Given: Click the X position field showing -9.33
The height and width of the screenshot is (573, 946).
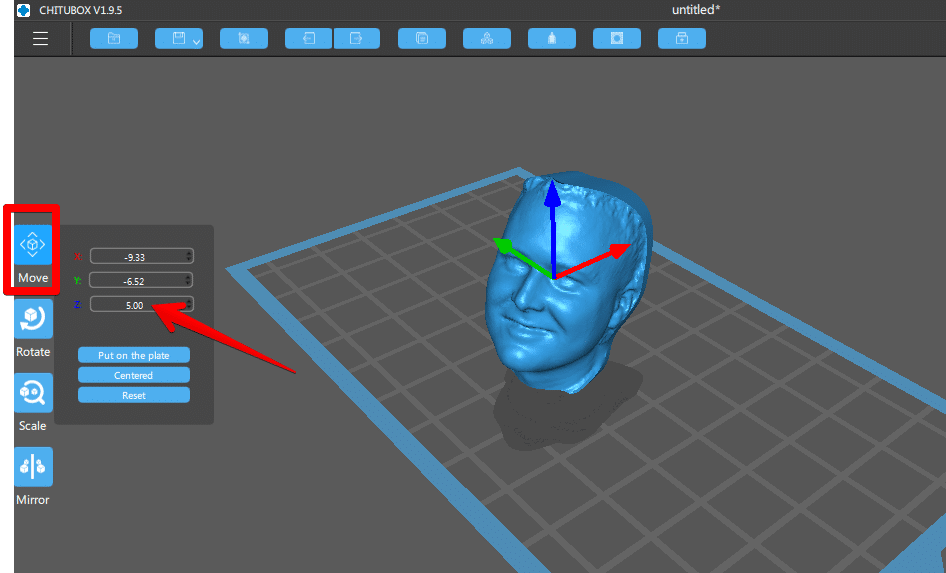Looking at the screenshot, I should click(x=141, y=256).
